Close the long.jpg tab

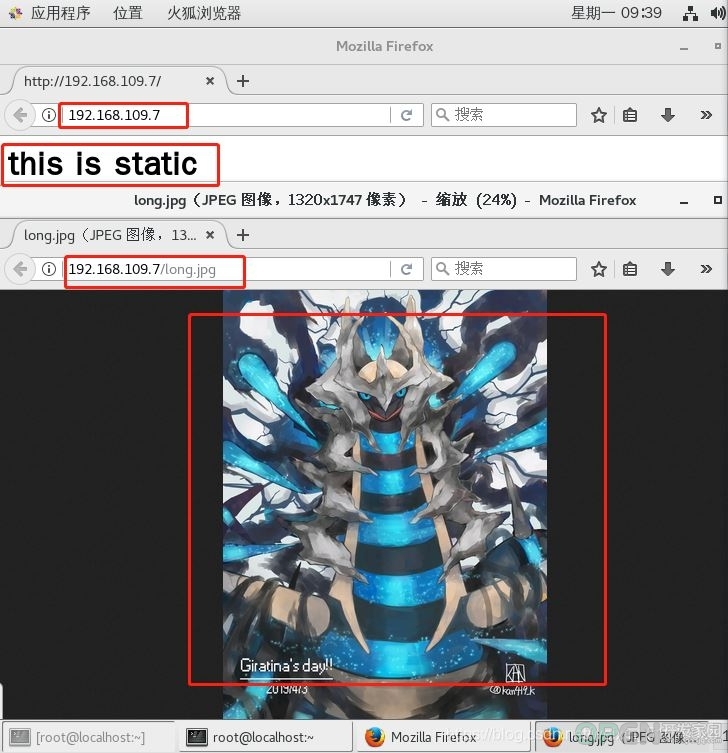pos(210,235)
